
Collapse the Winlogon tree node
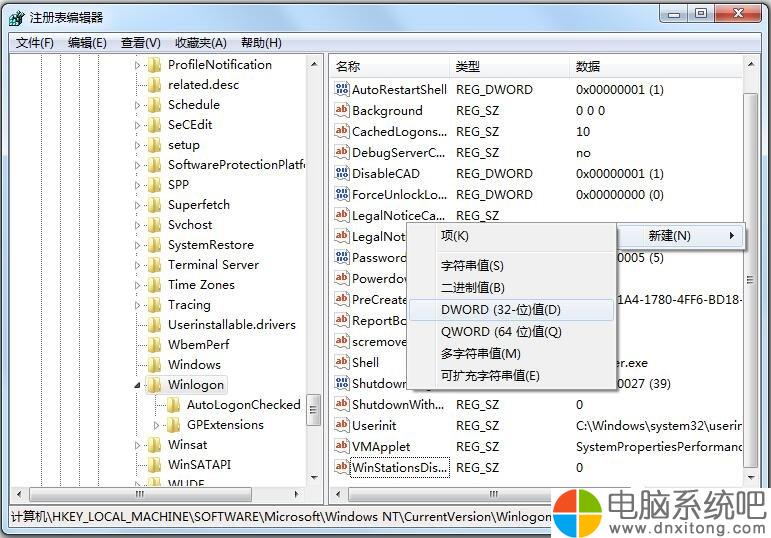coord(137,386)
